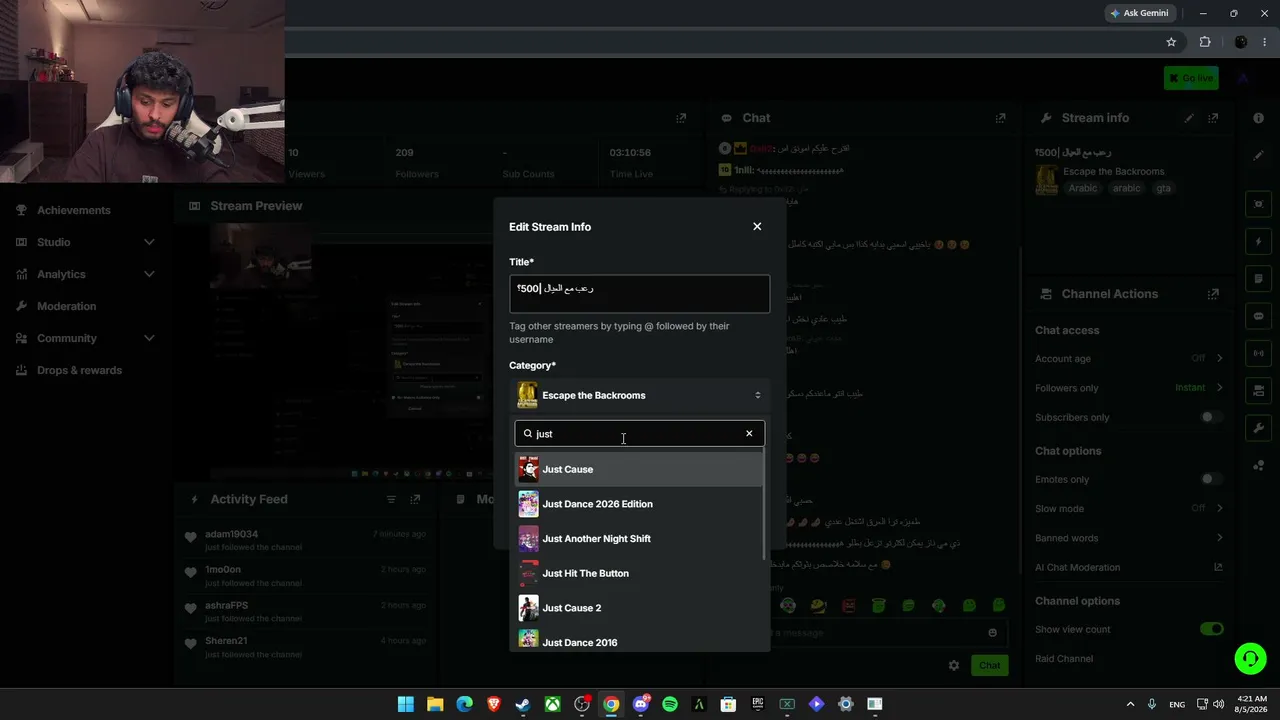Pop out the Channel Actions panel
Screen dimensions: 1280x720
(x=1213, y=294)
